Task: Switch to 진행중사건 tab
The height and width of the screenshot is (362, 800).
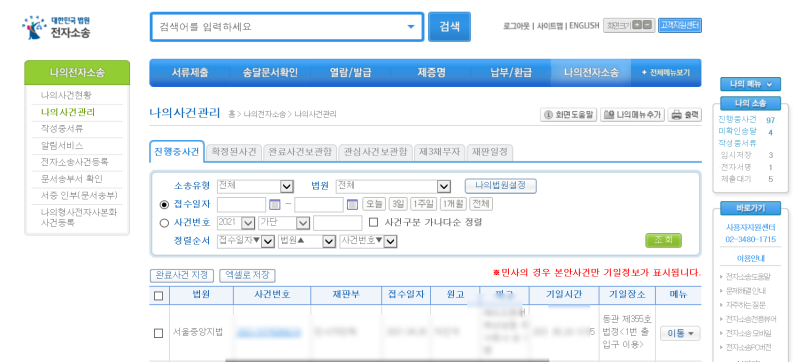Action: [x=177, y=152]
